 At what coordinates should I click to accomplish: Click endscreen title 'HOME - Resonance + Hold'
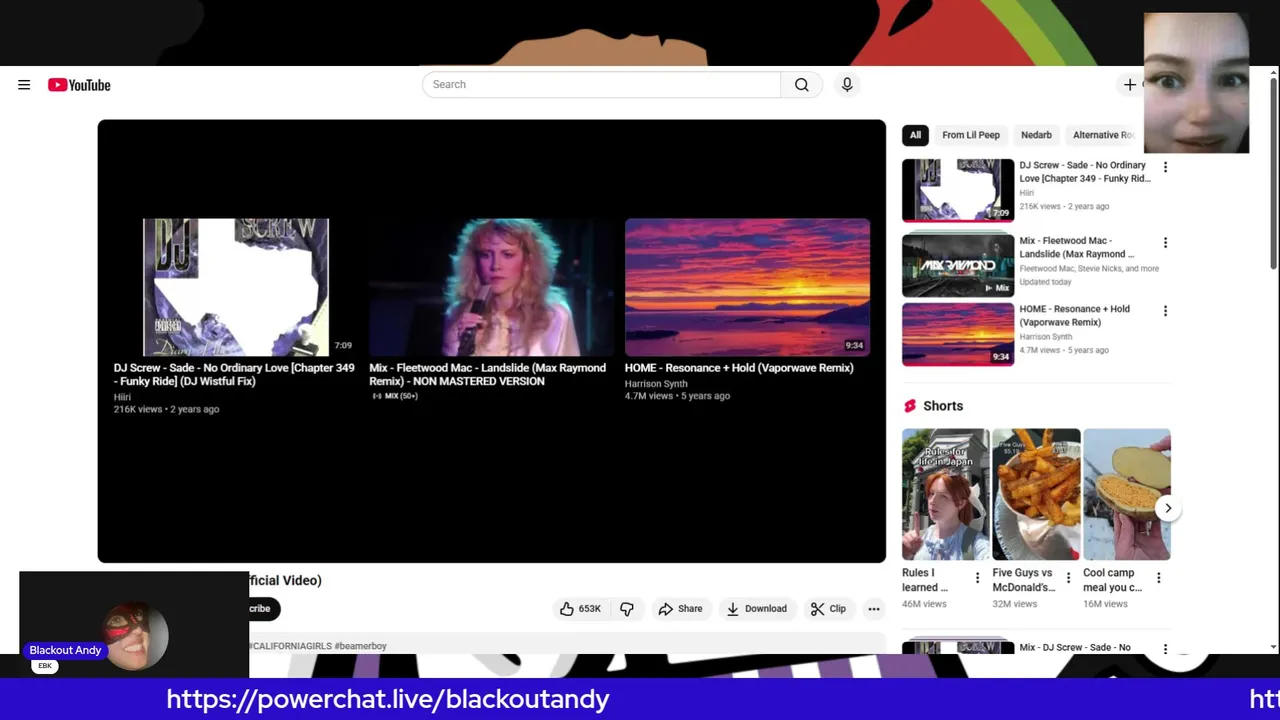pos(739,368)
